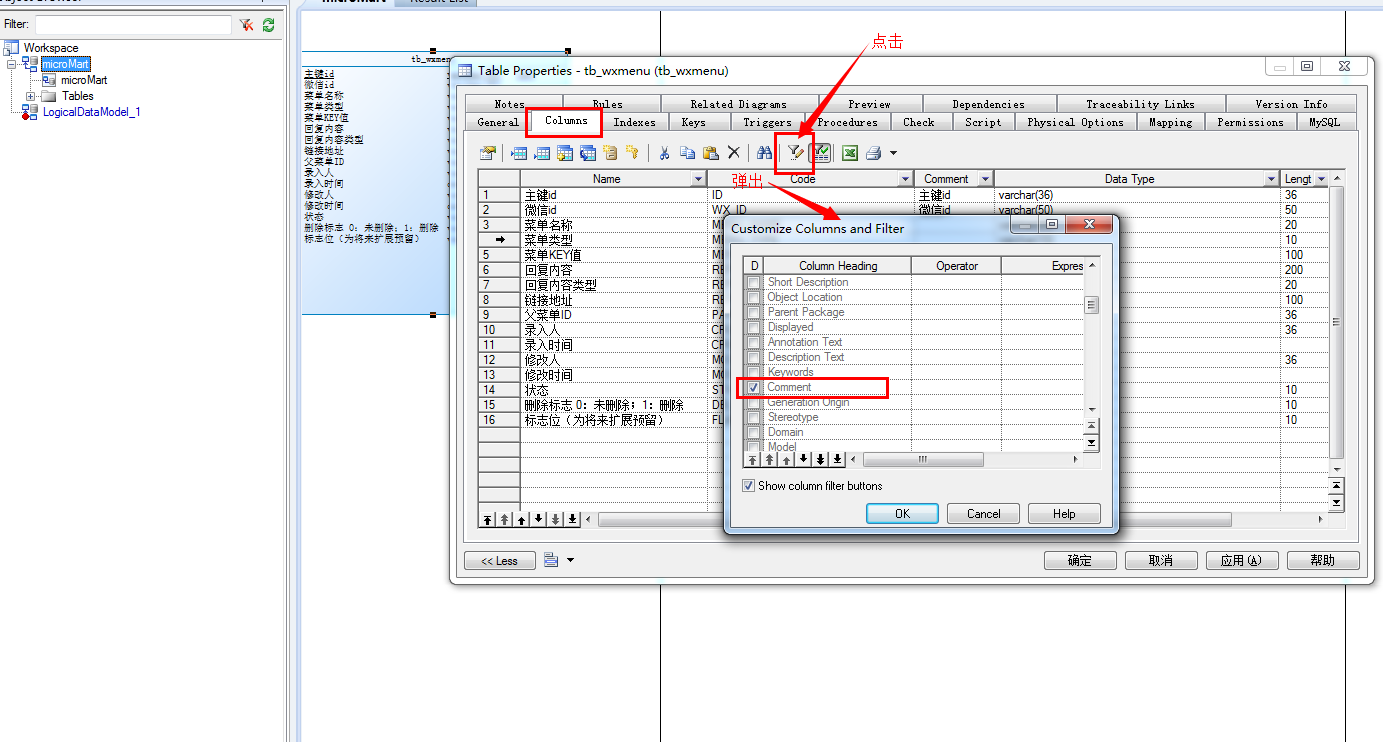The width and height of the screenshot is (1383, 742).
Task: Click the green refresh filter icon
Action: (x=268, y=24)
